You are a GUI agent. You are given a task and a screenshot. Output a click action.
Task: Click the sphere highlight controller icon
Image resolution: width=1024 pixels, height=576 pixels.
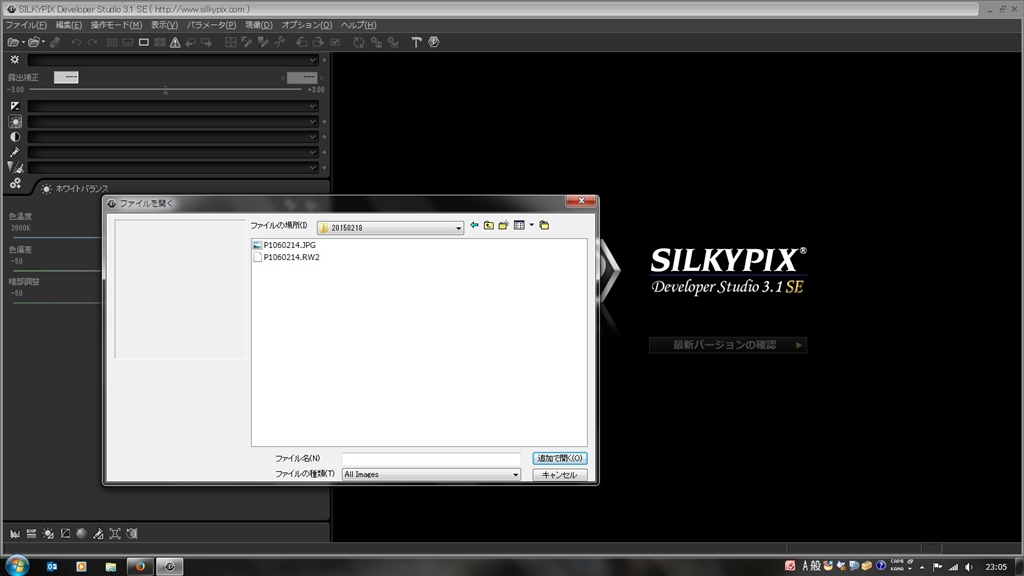click(82, 534)
